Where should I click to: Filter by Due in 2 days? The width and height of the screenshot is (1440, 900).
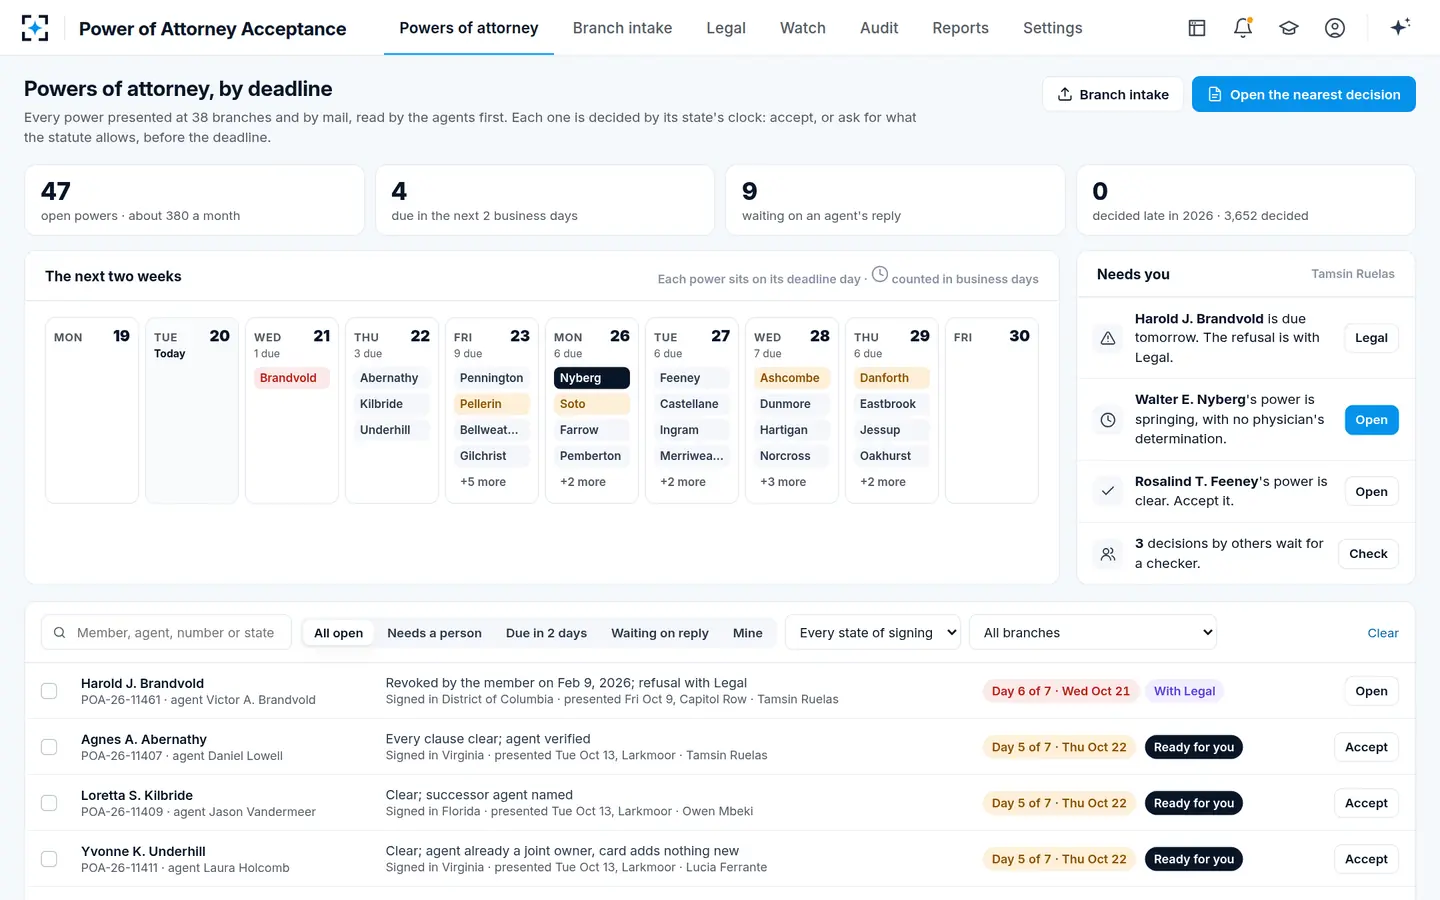546,633
